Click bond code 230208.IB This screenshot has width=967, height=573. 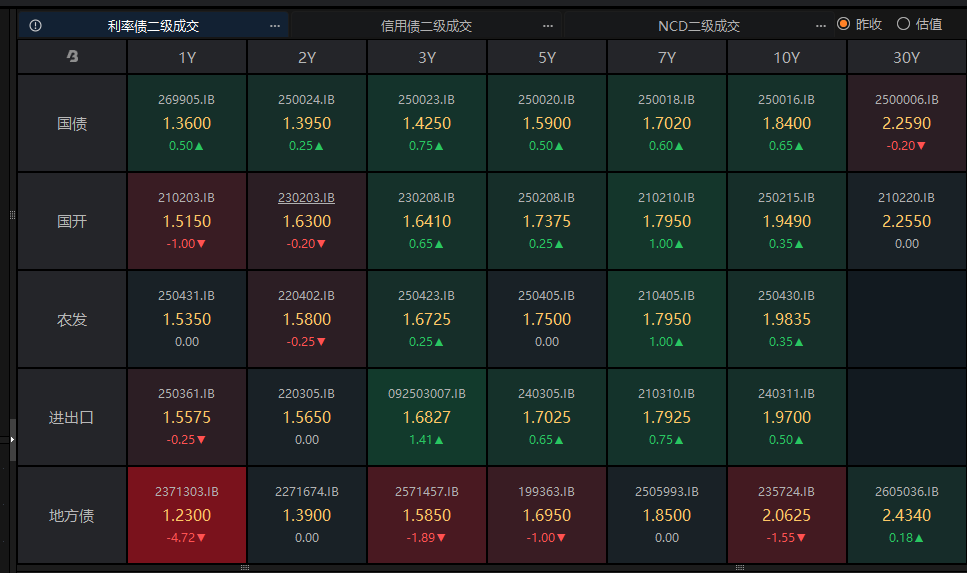(426, 197)
